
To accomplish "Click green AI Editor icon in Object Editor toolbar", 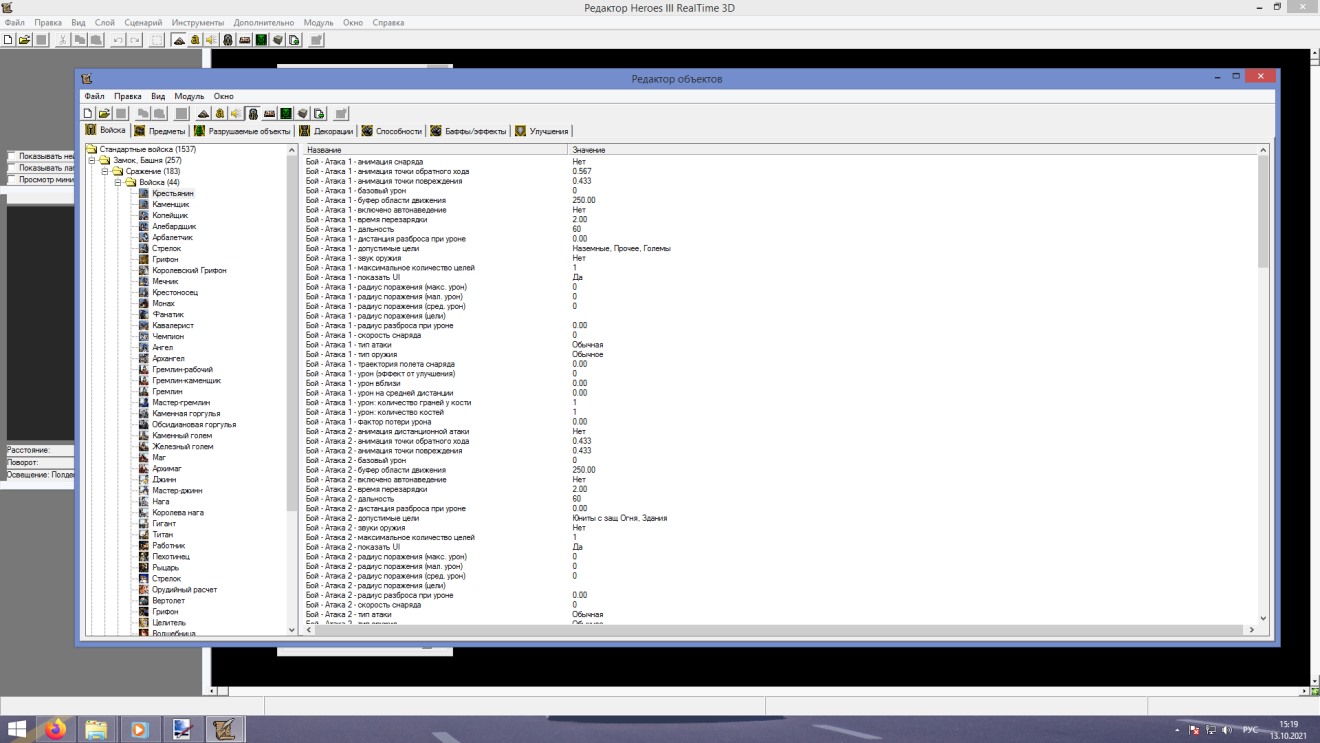I will coord(285,113).
